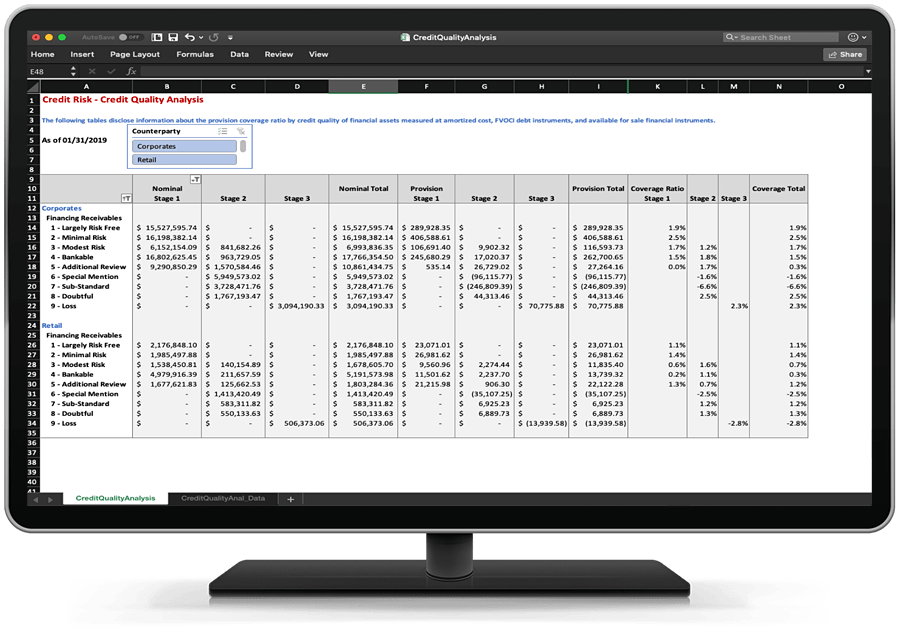Image resolution: width=900 pixels, height=629 pixels.
Task: Add a new sheet with plus button
Action: 290,499
